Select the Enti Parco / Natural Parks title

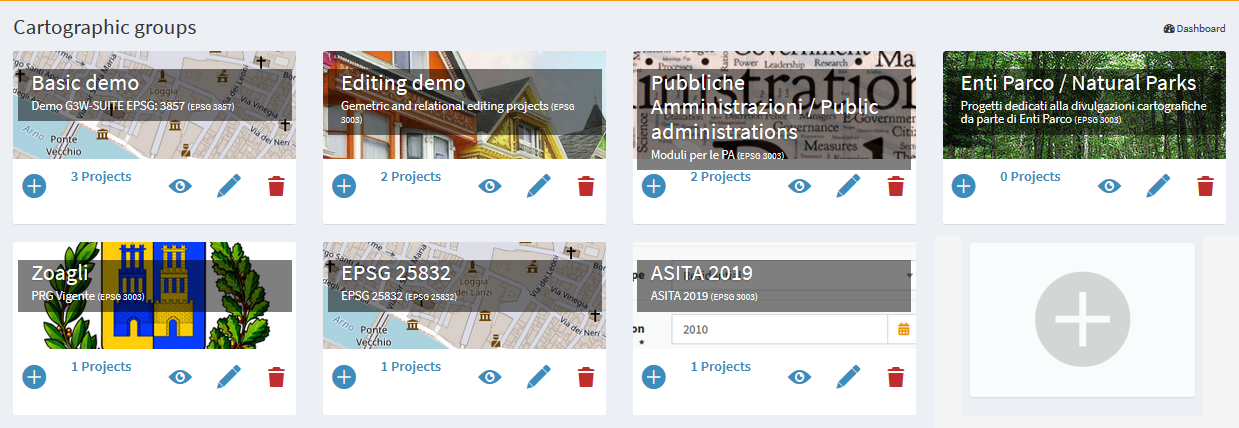click(x=1078, y=82)
